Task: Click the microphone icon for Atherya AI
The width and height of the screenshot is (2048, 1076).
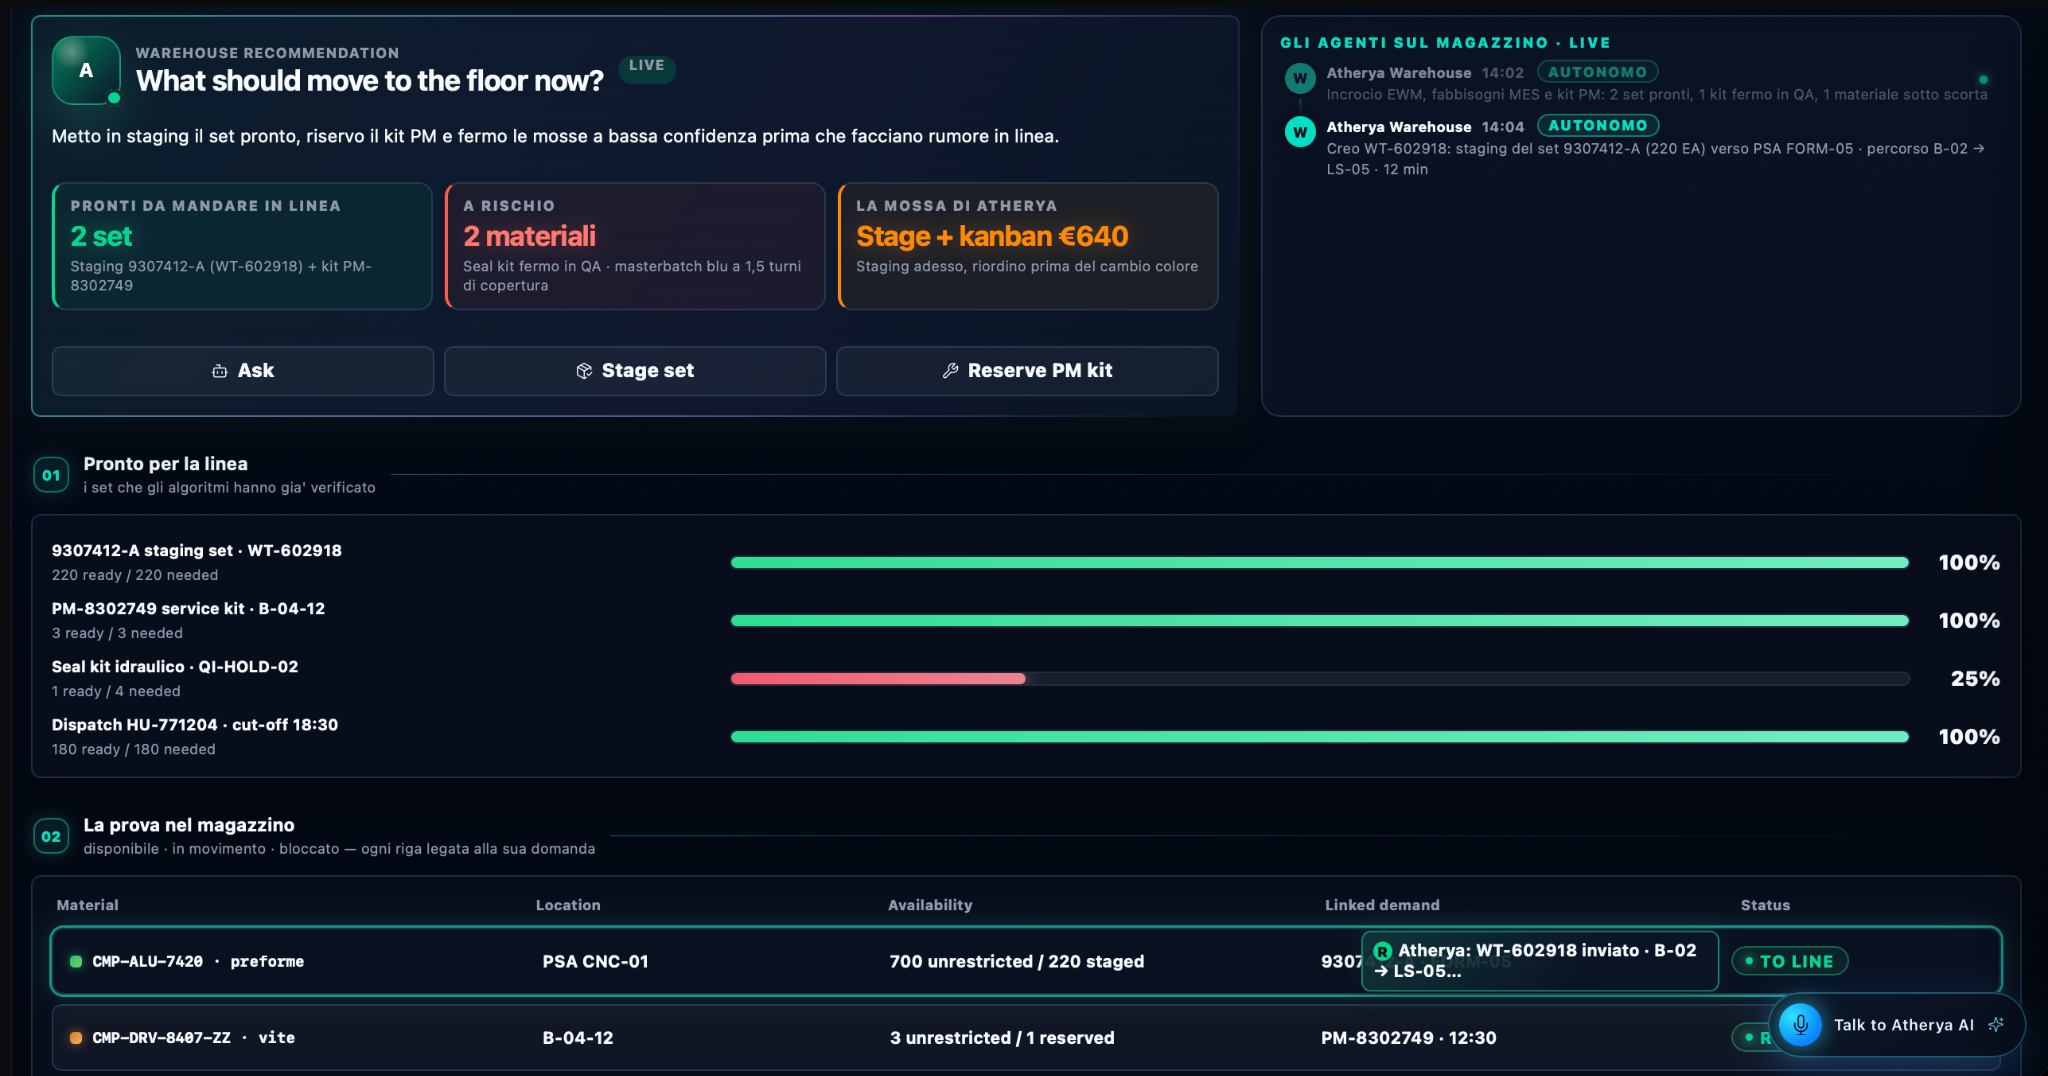Action: point(1800,1025)
